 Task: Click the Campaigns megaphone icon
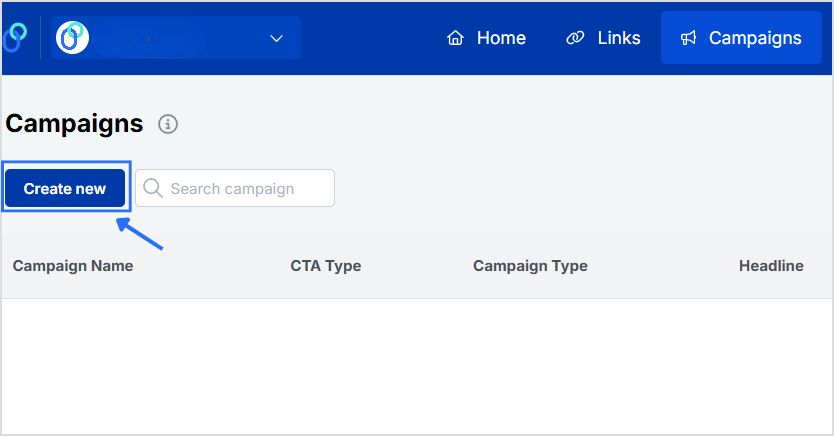pyautogui.click(x=688, y=38)
